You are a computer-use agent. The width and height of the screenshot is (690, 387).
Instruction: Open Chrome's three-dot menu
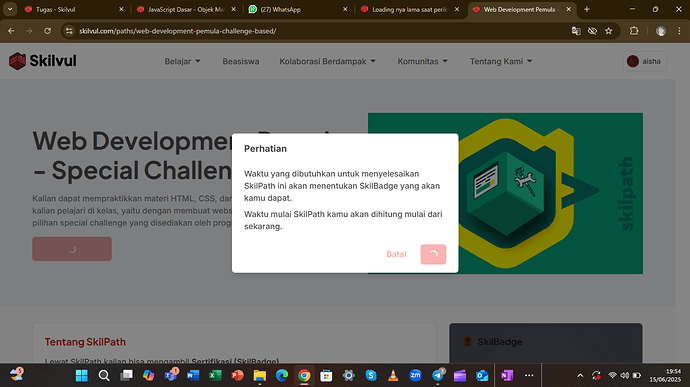pos(679,31)
